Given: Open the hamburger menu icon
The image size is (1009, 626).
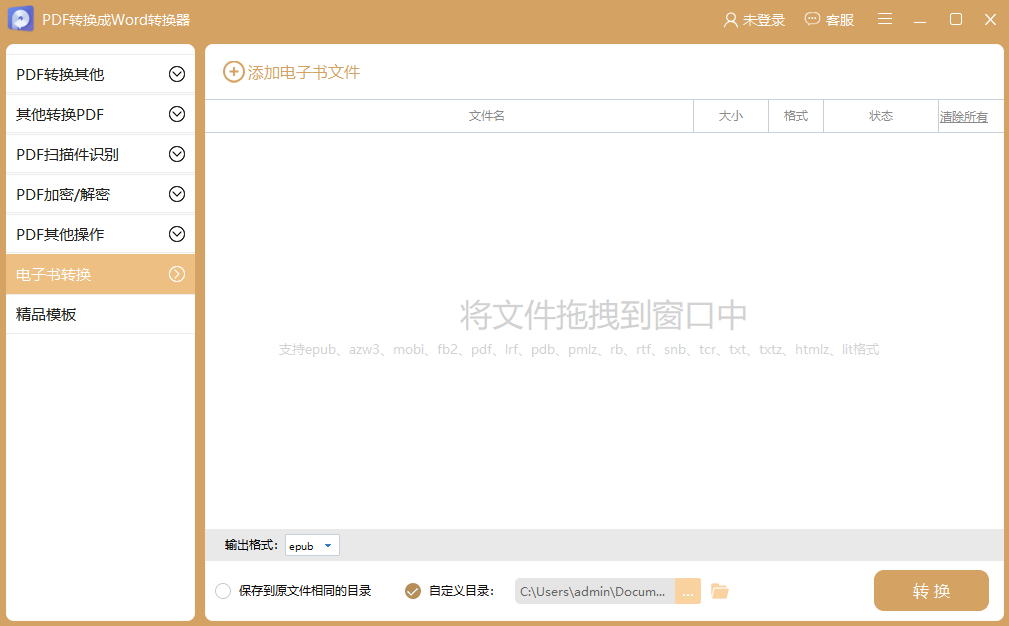Looking at the screenshot, I should pyautogui.click(x=885, y=19).
